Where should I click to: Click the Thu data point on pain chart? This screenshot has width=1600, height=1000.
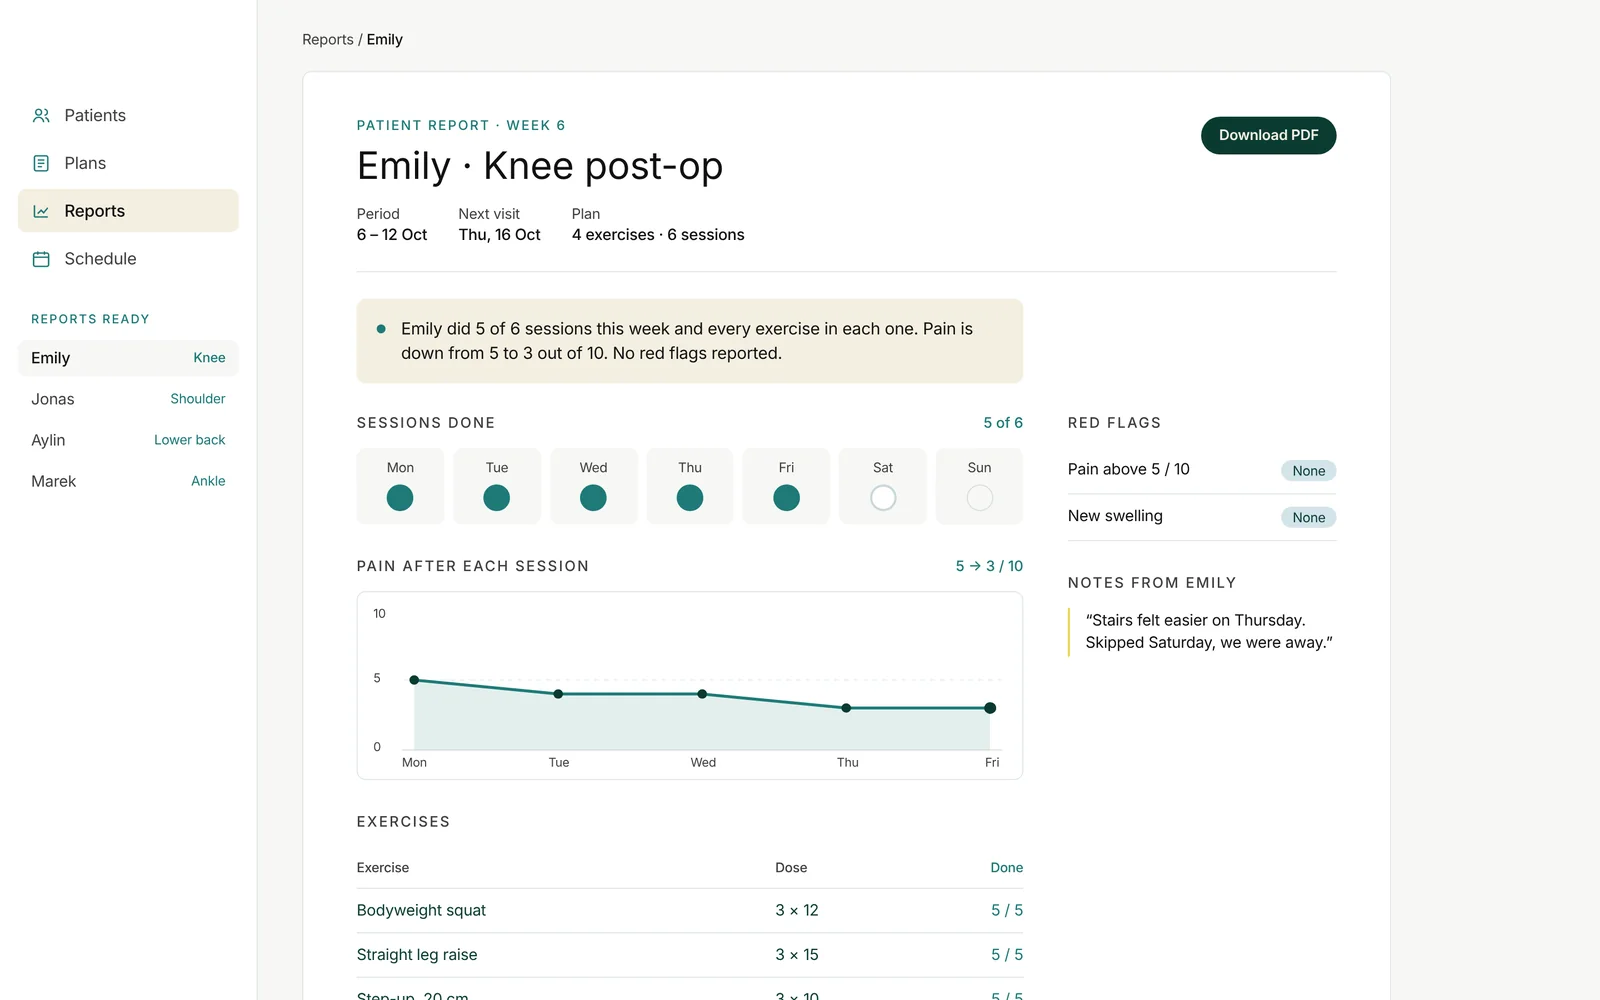[846, 708]
